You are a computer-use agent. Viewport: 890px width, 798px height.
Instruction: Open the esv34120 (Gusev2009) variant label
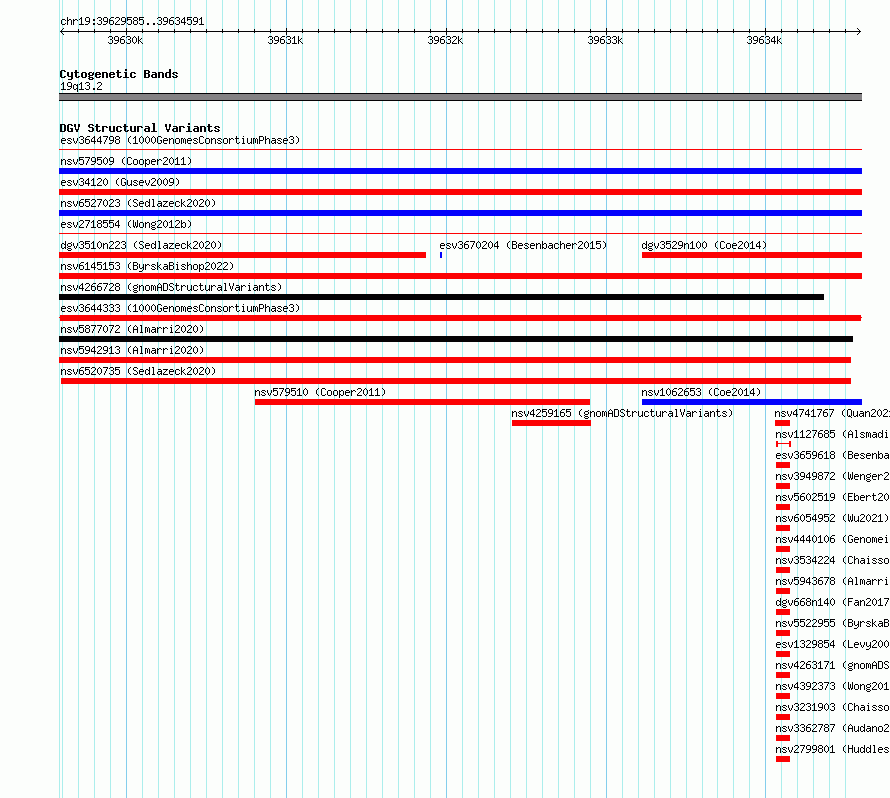[120, 182]
